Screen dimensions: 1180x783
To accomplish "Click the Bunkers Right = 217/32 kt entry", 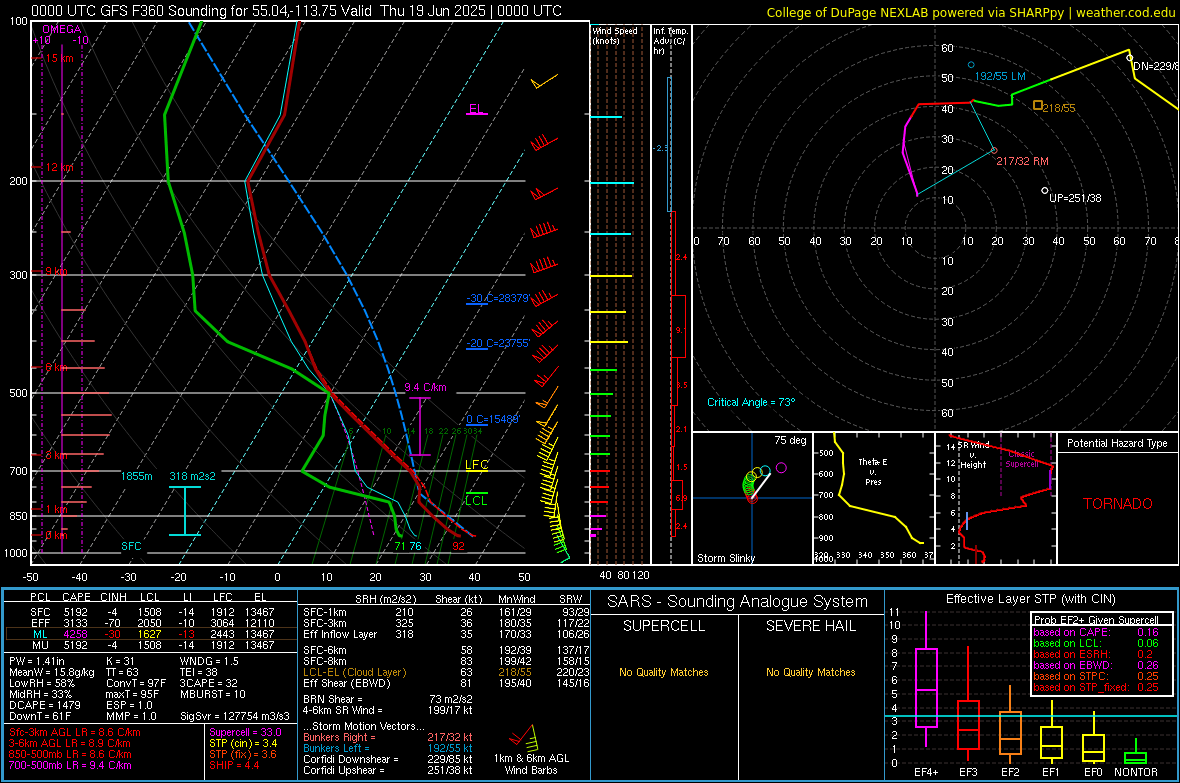I will click(x=387, y=737).
